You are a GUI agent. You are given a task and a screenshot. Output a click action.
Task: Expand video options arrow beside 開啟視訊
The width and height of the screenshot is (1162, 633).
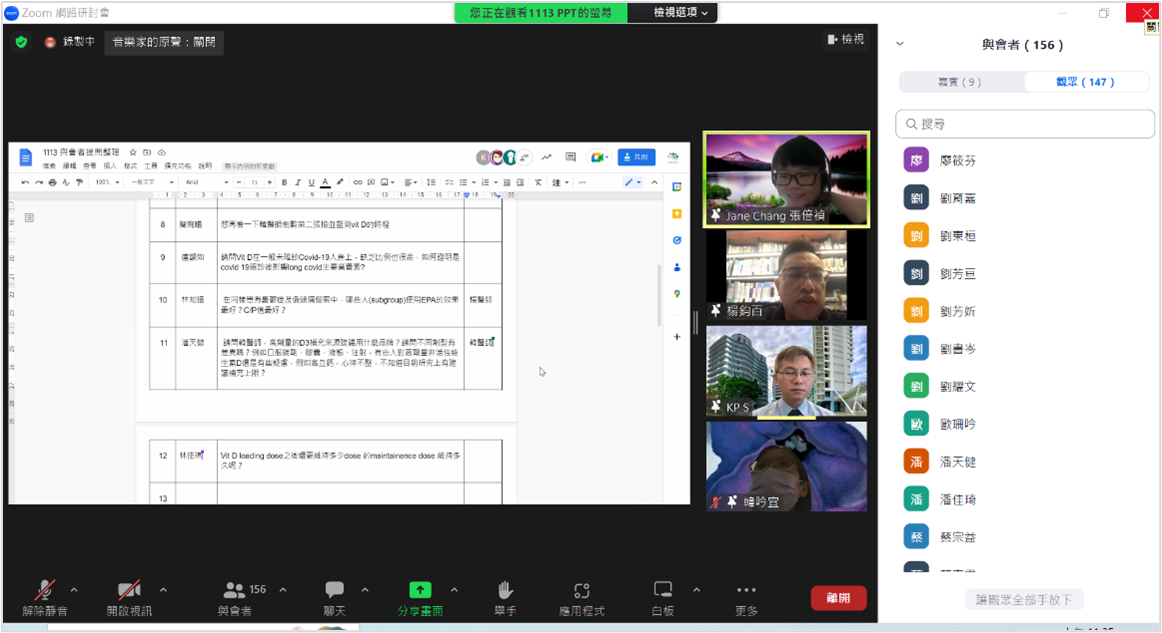[163, 590]
